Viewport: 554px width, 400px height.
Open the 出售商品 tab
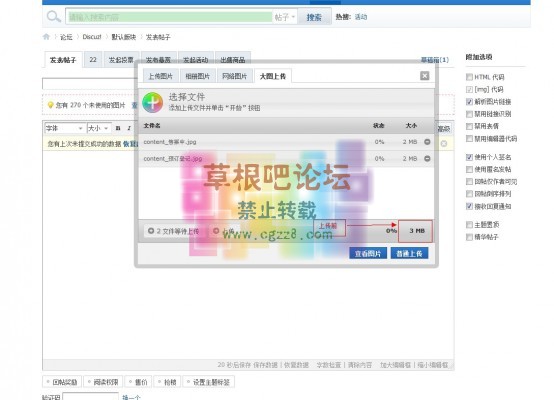232,60
